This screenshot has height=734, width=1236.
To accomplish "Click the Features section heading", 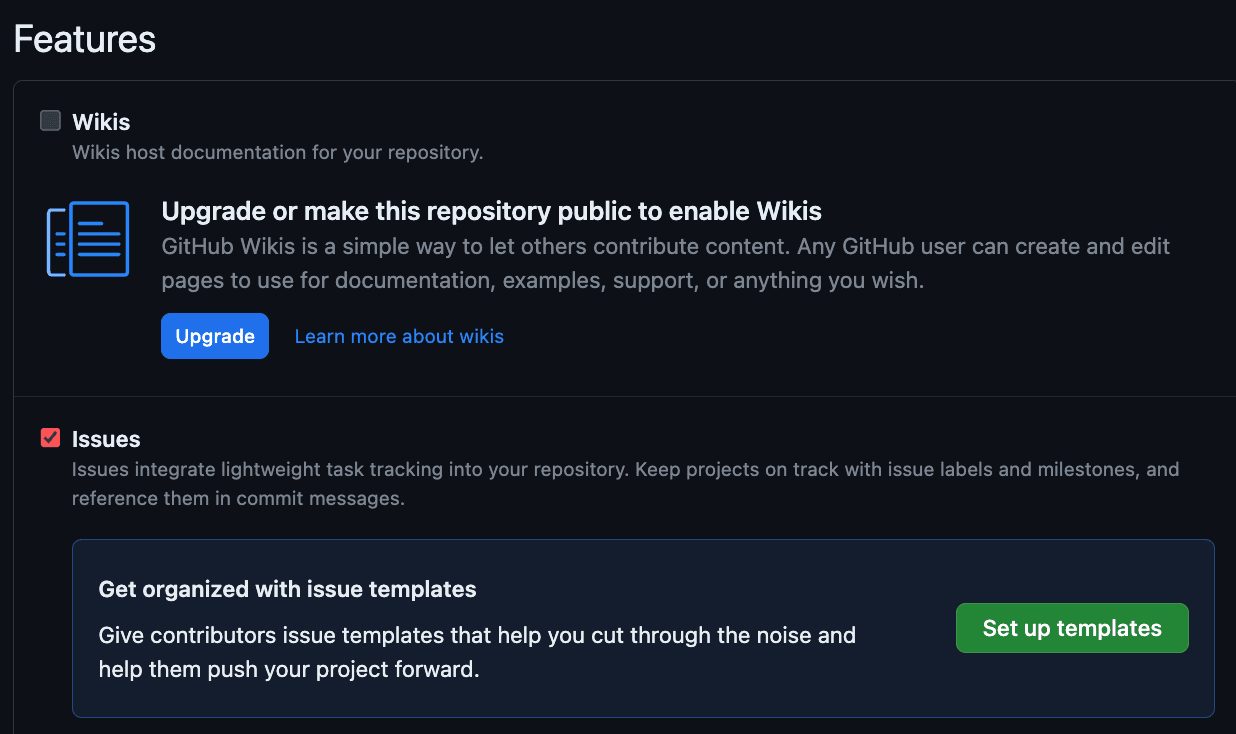I will [85, 39].
